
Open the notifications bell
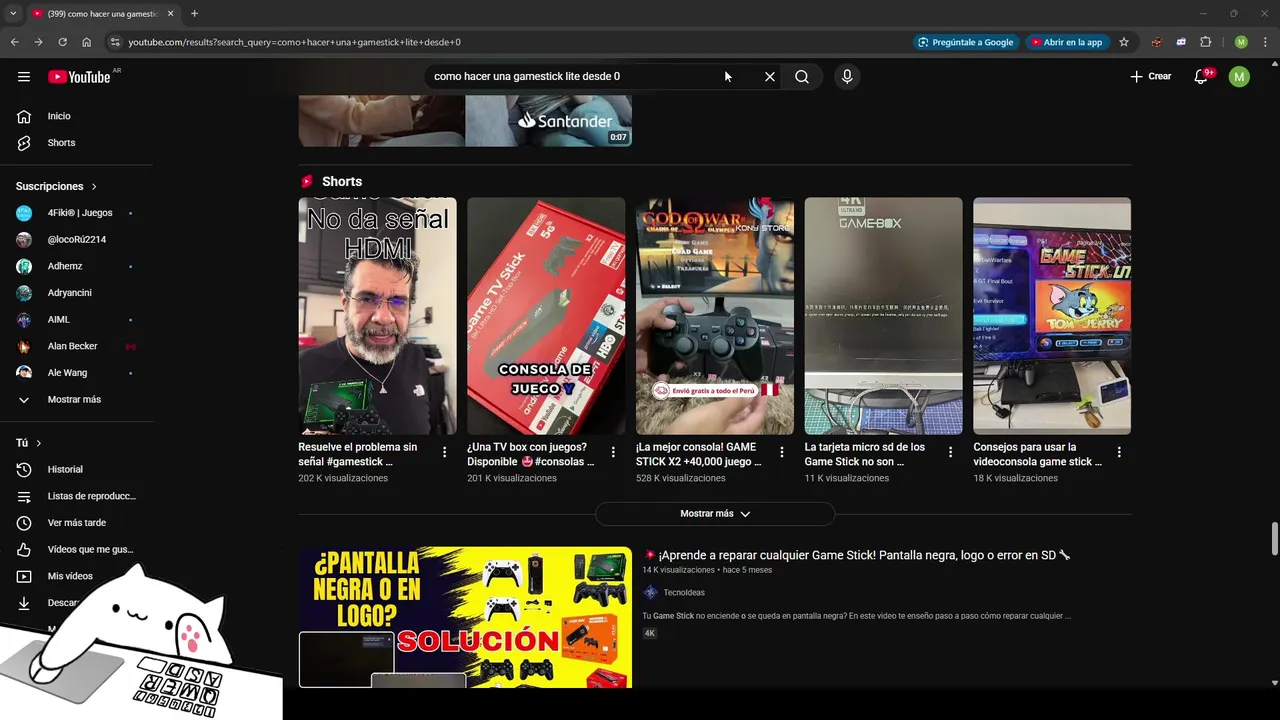click(1202, 77)
